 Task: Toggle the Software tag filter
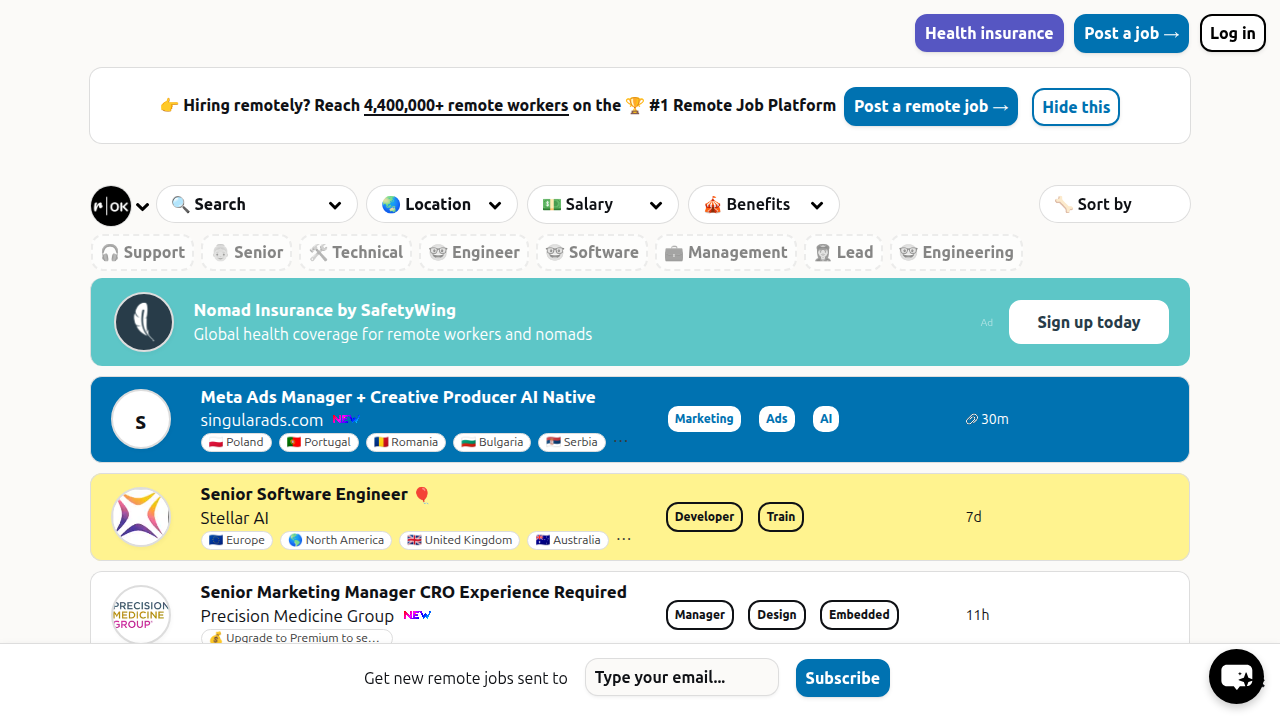[x=592, y=252]
